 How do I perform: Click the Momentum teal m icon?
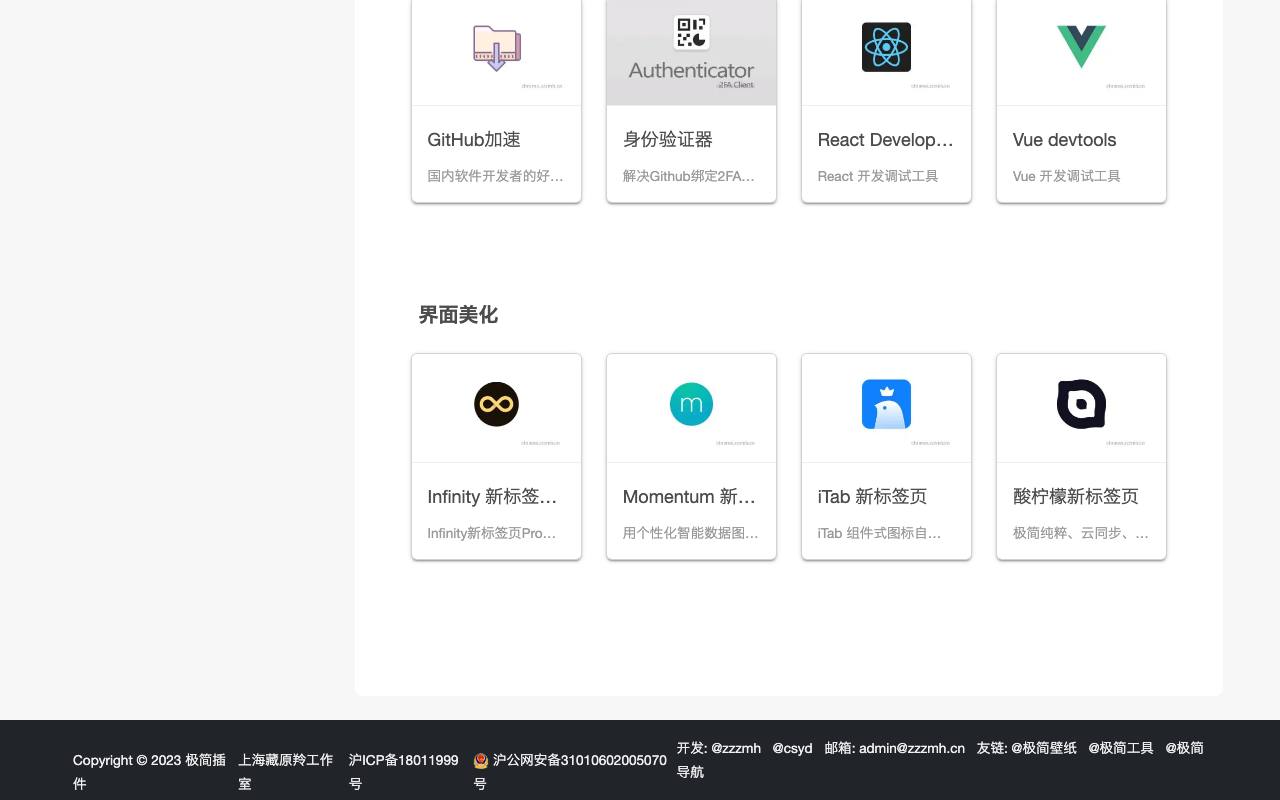pyautogui.click(x=691, y=404)
